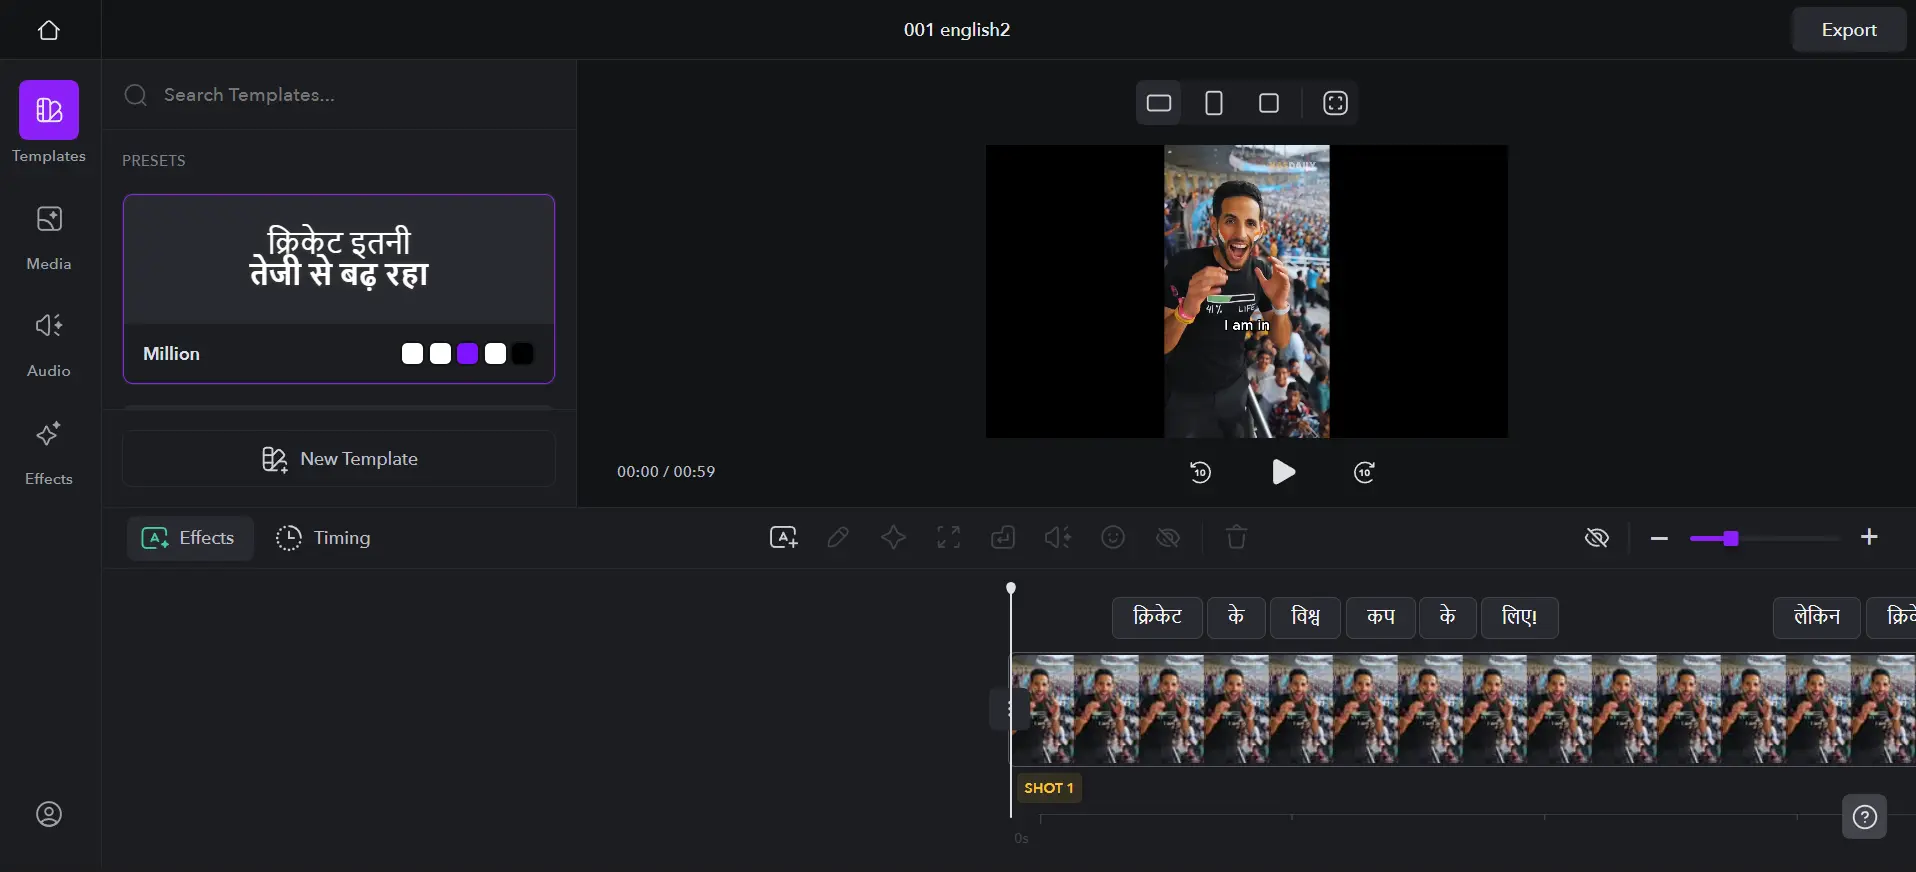Click the 00:00 / 00:59 time readout

(666, 472)
